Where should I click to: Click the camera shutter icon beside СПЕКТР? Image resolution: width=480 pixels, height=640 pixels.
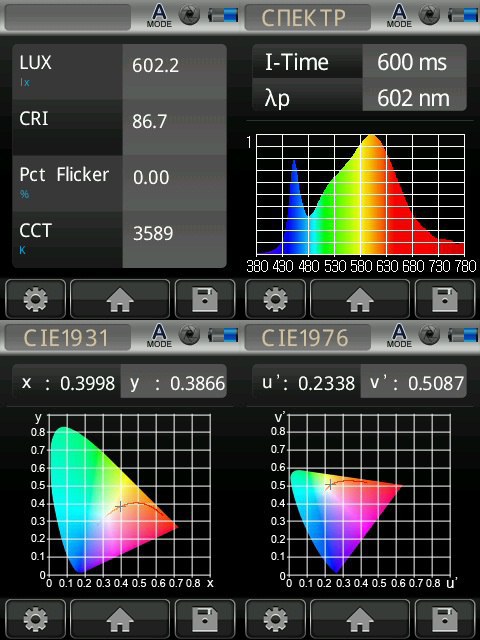(x=429, y=16)
